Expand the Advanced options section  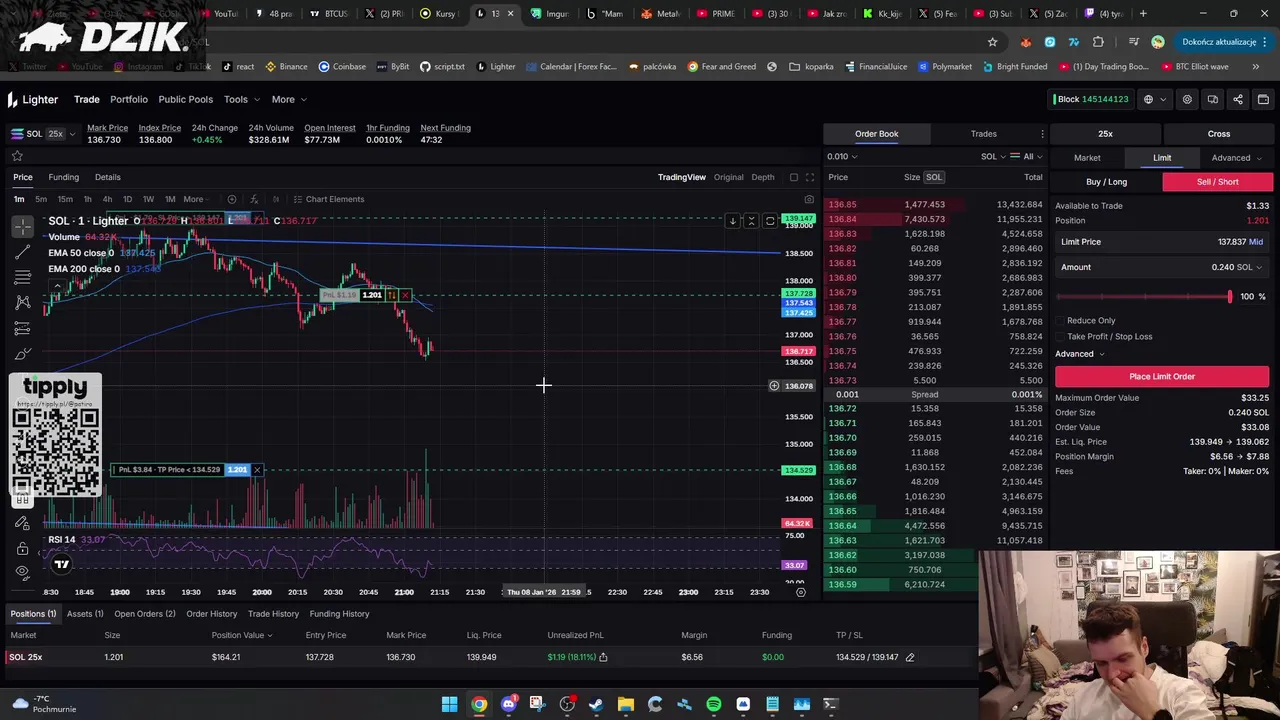[x=1079, y=354]
